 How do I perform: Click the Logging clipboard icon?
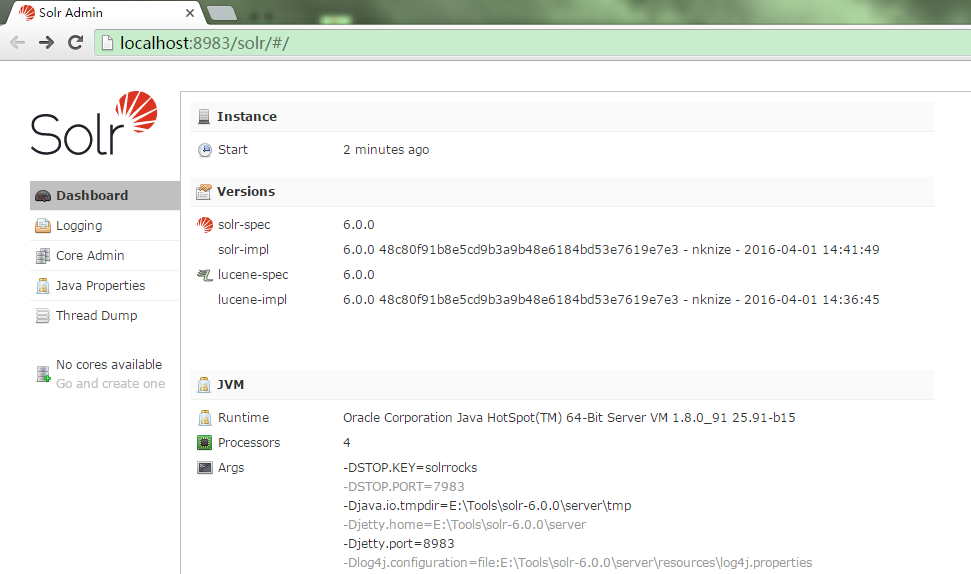point(43,226)
